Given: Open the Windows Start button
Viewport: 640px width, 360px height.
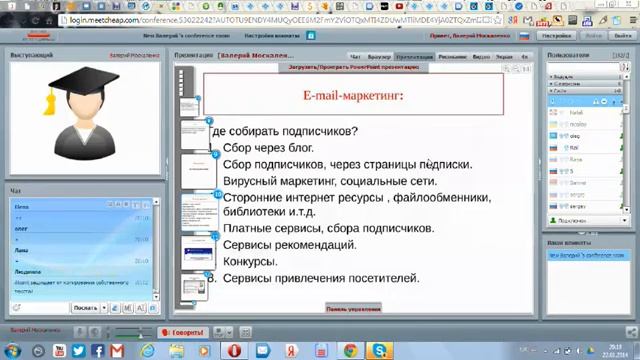Looking at the screenshot, I should [x=12, y=351].
